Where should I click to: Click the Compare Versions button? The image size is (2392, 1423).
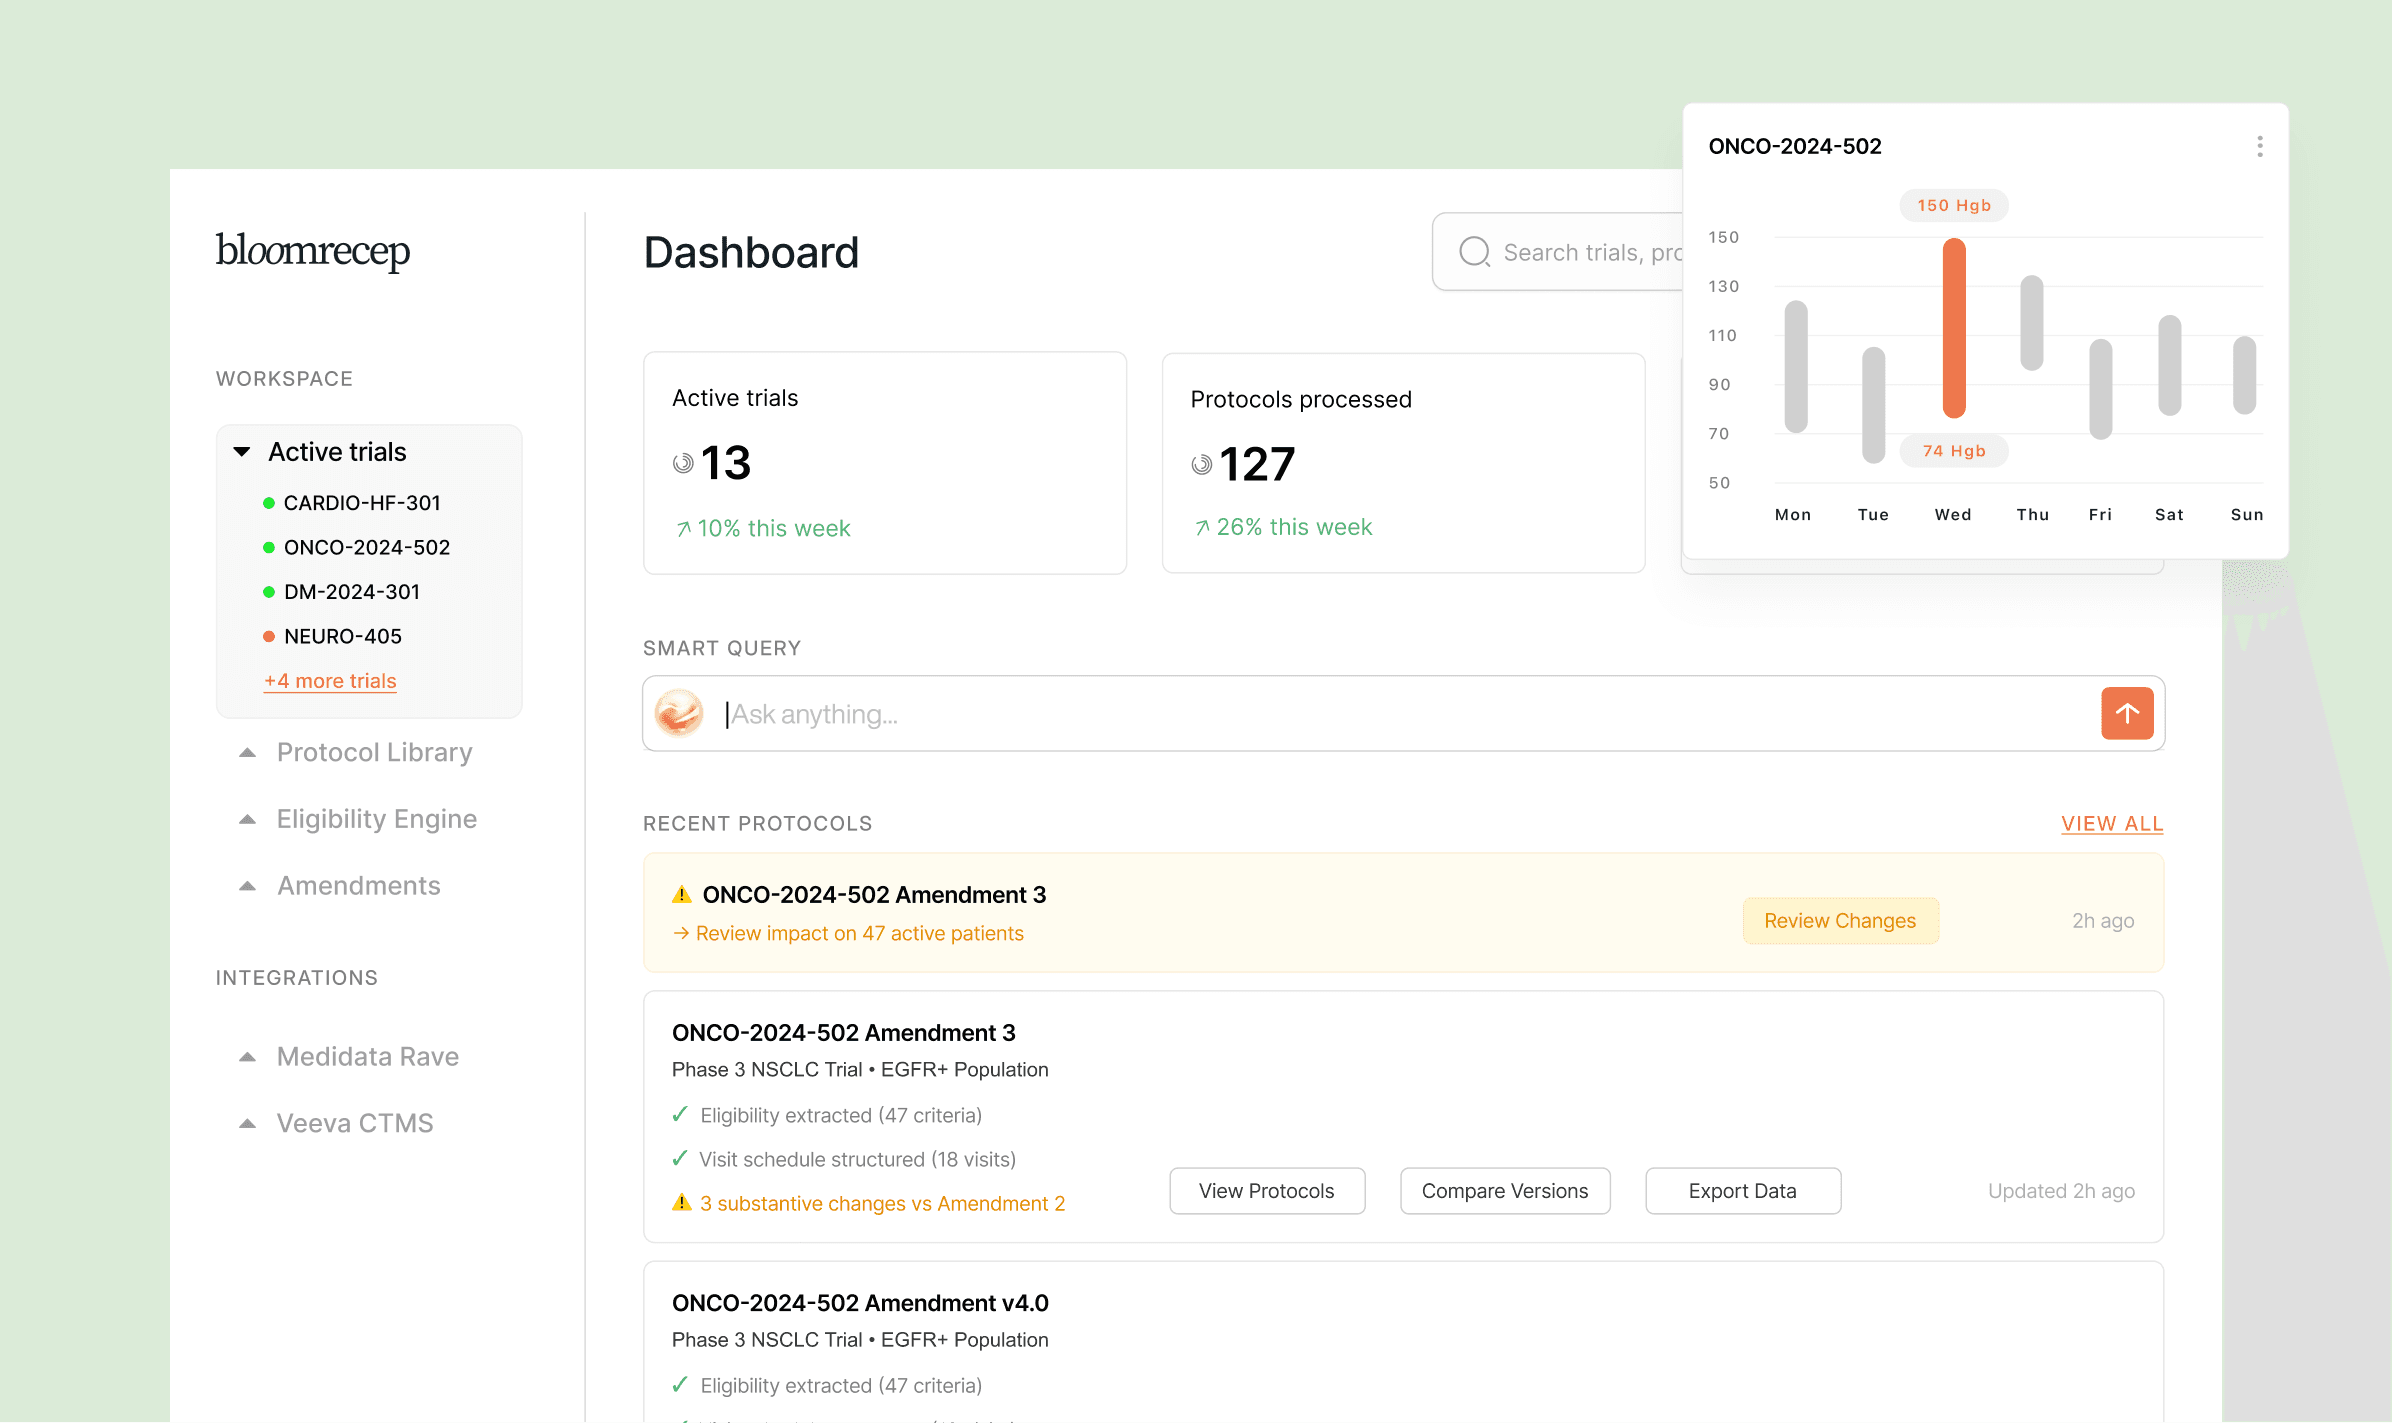(1504, 1190)
